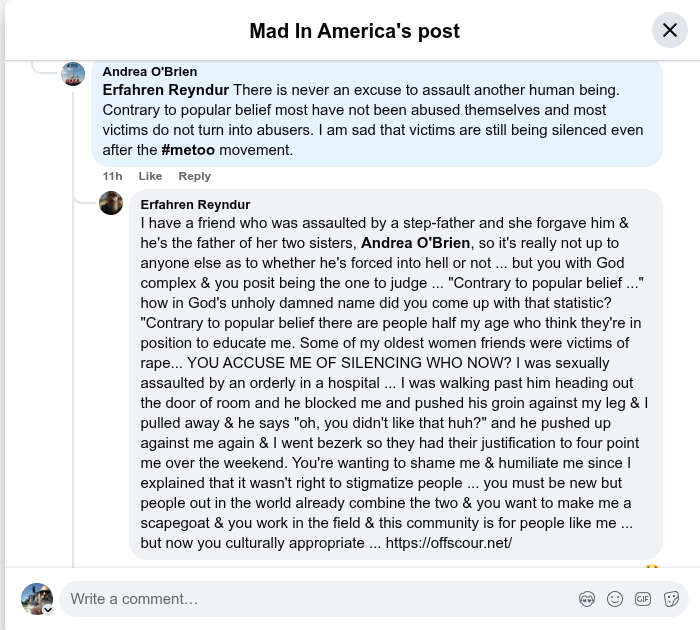
Task: Click Erfahren Reyndur's reply profile picture
Action: click(111, 203)
